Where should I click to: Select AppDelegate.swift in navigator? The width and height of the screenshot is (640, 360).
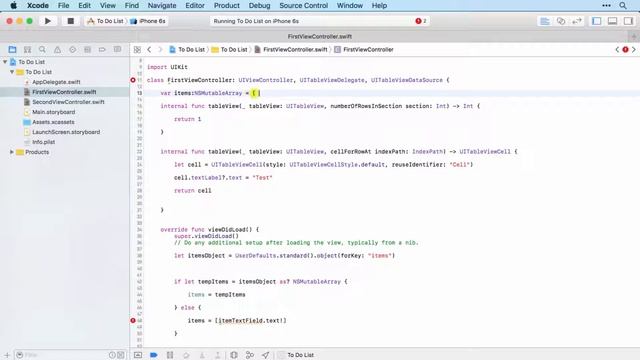coord(56,82)
